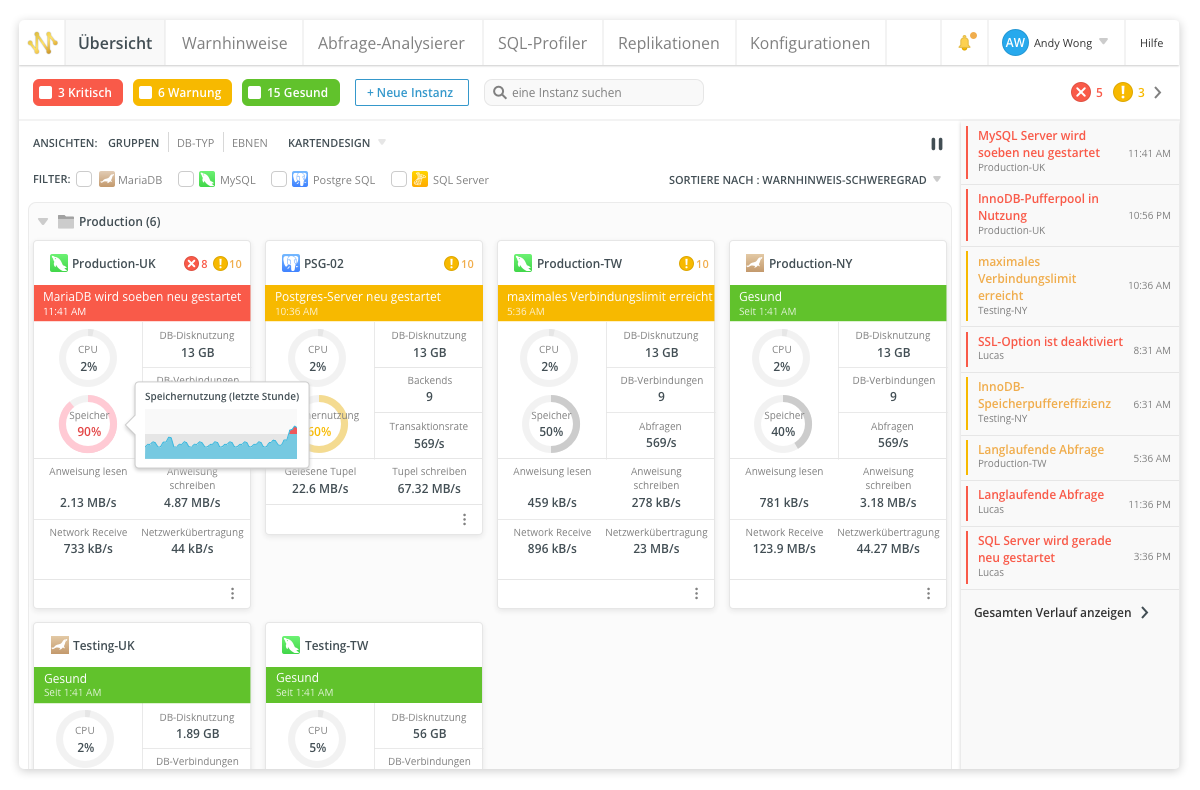This screenshot has width=1200, height=790.
Task: Open the Sortiere nach Warnhinweis-Schweregrad dropdown
Action: 937,180
